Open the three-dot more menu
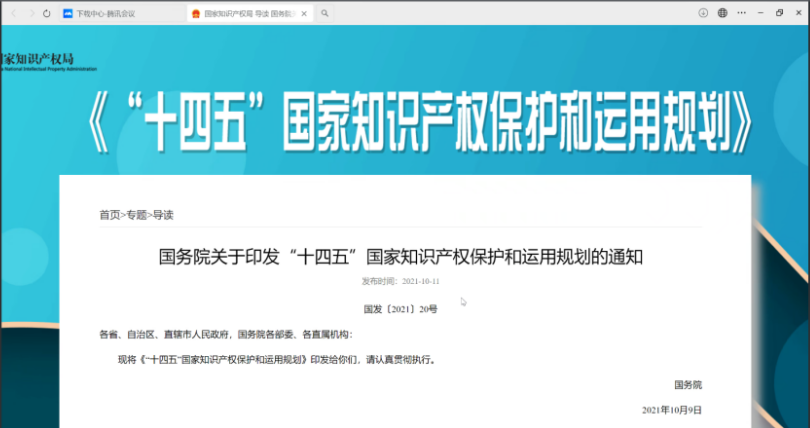Viewport: 810px width, 428px height. coord(741,13)
